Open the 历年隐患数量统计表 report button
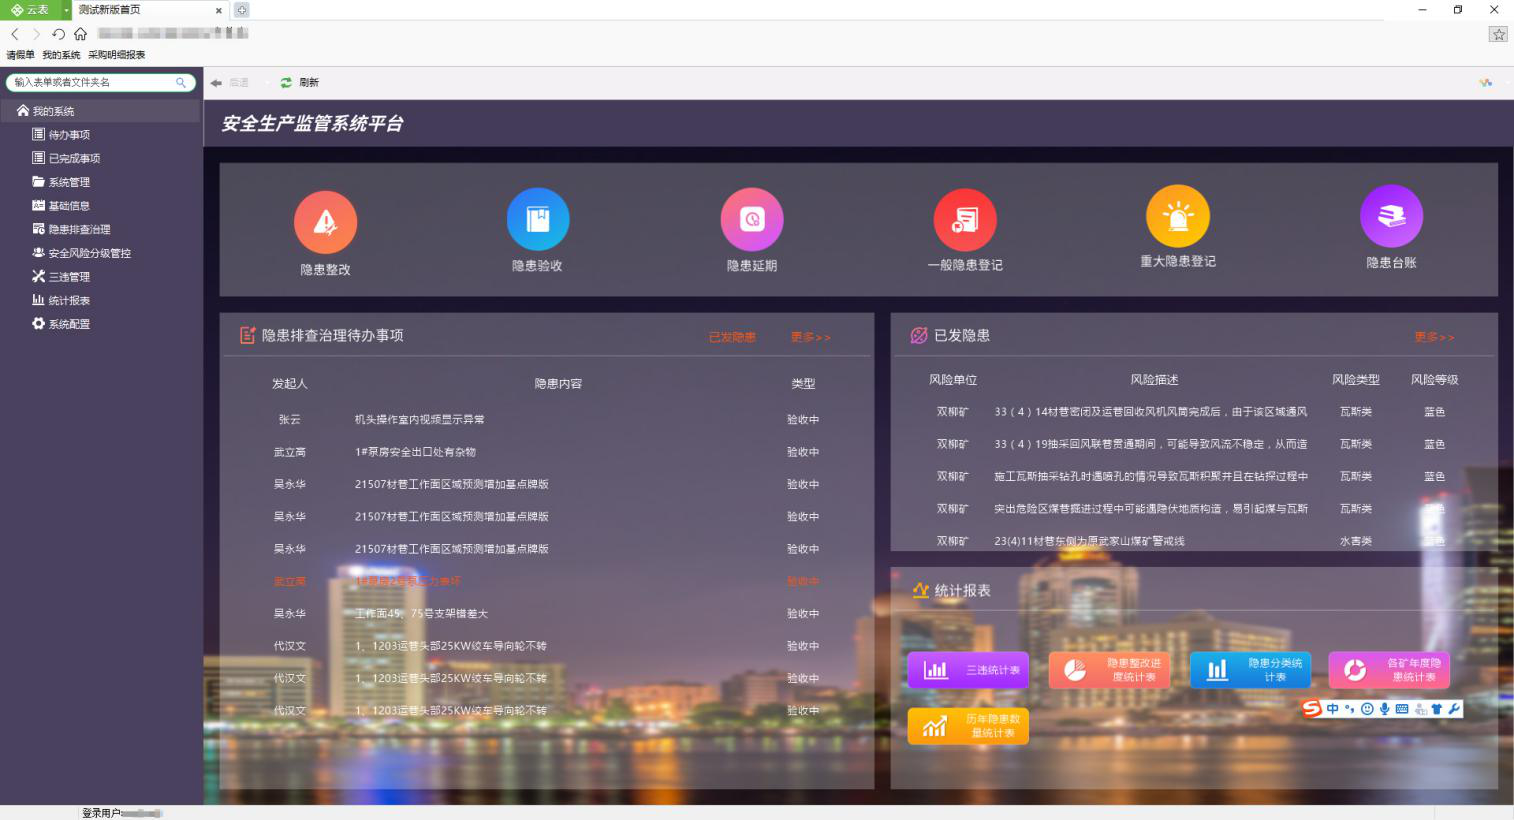The width and height of the screenshot is (1514, 820). (x=968, y=726)
